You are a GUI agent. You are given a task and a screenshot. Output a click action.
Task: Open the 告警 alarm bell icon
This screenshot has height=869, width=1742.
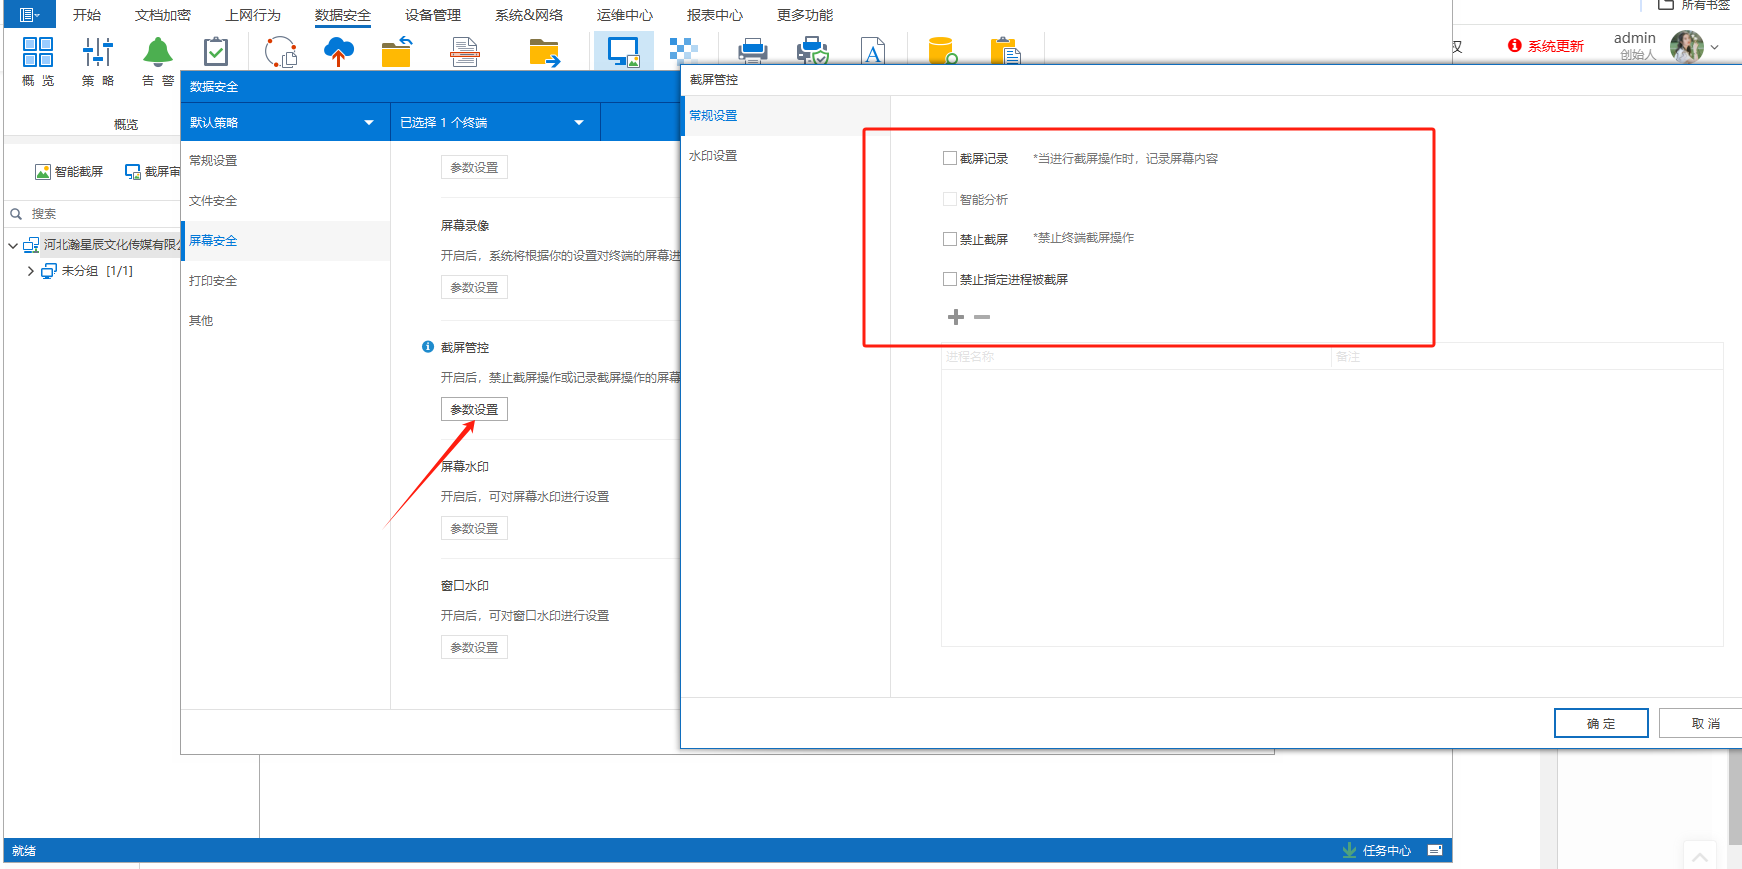158,52
